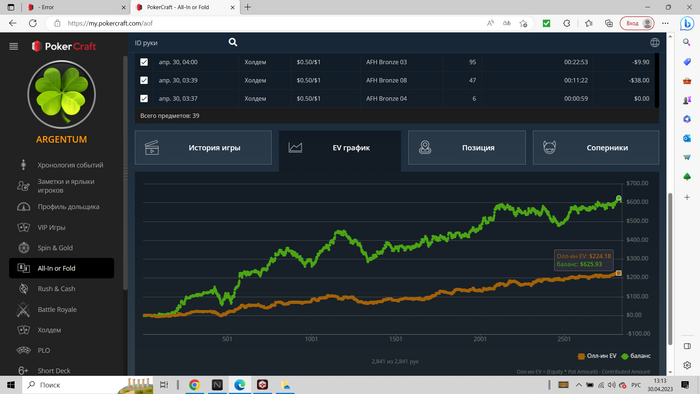Screen dimensions: 700x394
Task: Add a sidebar app with plus
Action: pos(687,197)
